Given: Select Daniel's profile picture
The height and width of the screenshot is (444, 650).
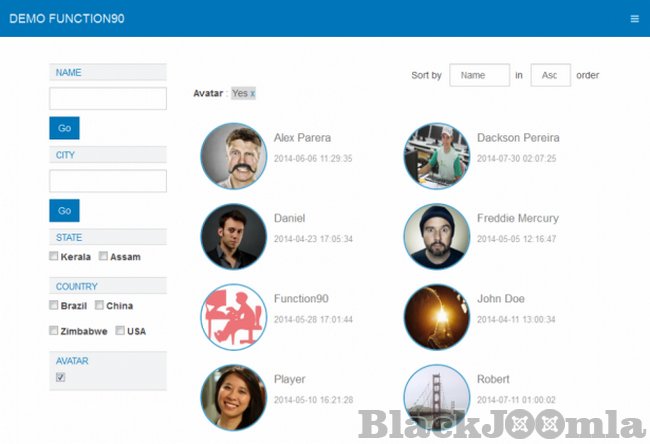Looking at the screenshot, I should 233,236.
